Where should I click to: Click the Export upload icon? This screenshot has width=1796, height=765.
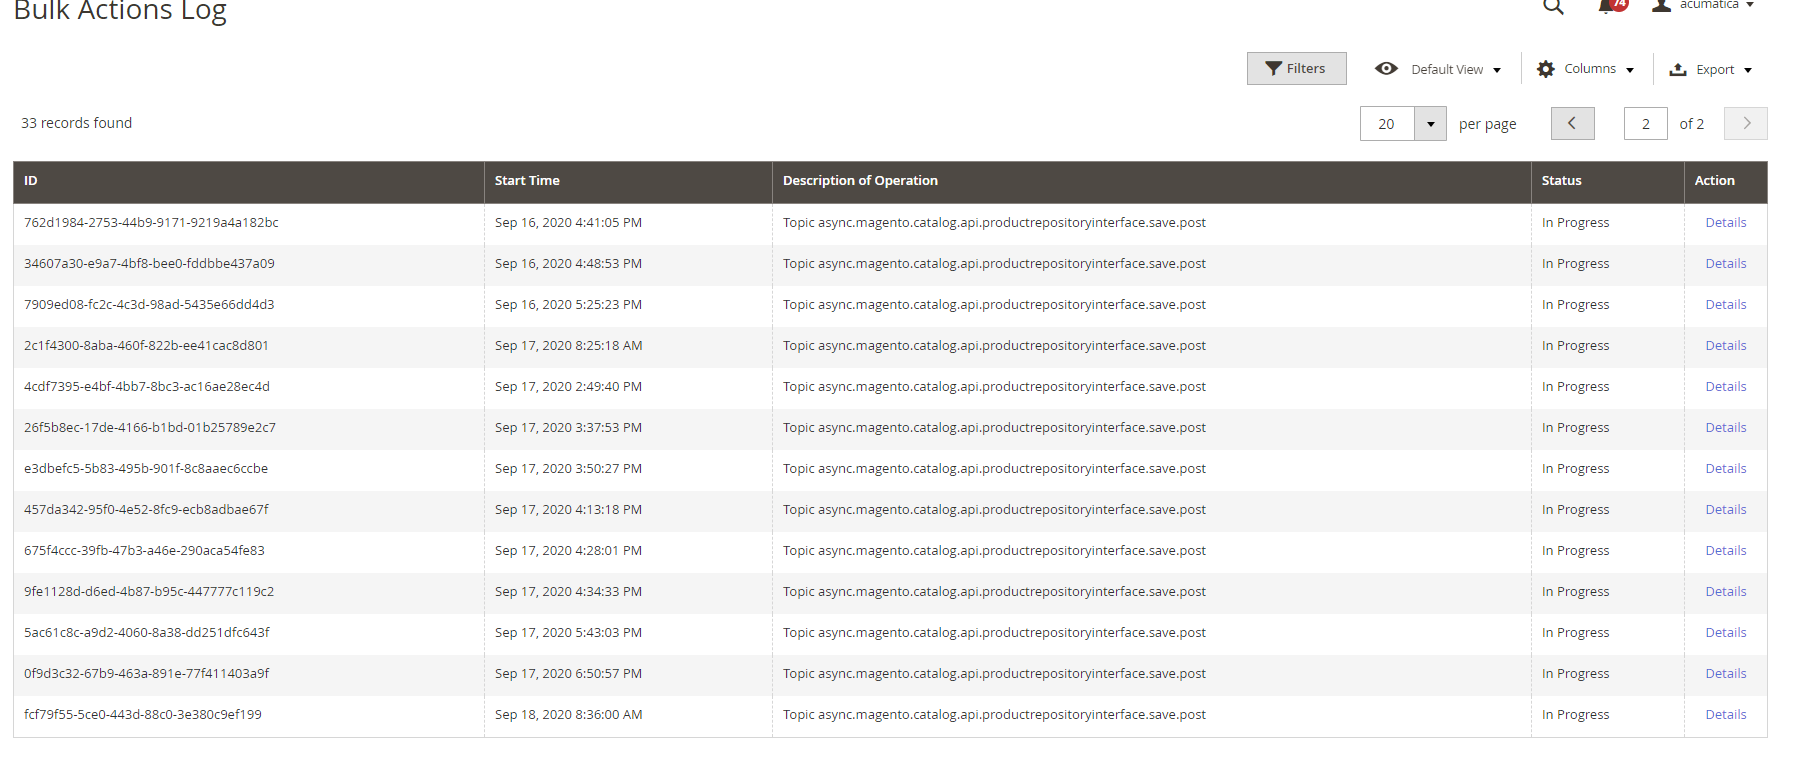(1678, 69)
